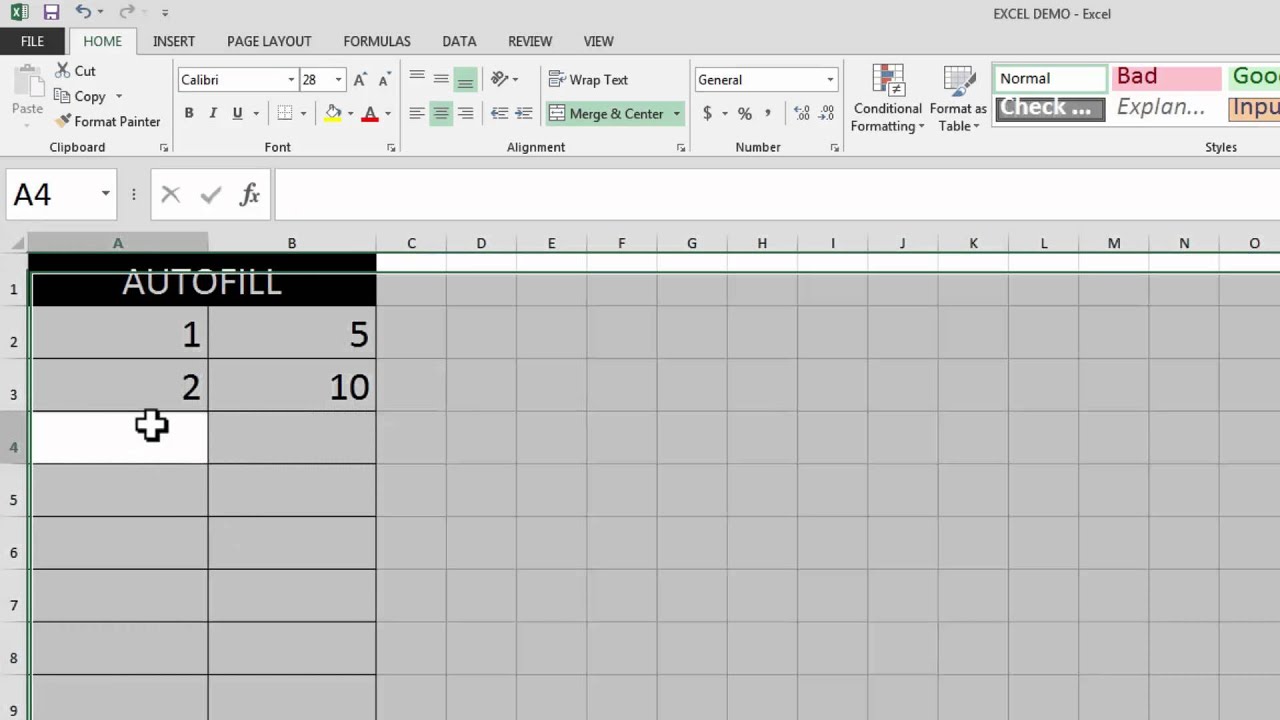The width and height of the screenshot is (1280, 720).
Task: Switch to the INSERT tab
Action: [174, 41]
